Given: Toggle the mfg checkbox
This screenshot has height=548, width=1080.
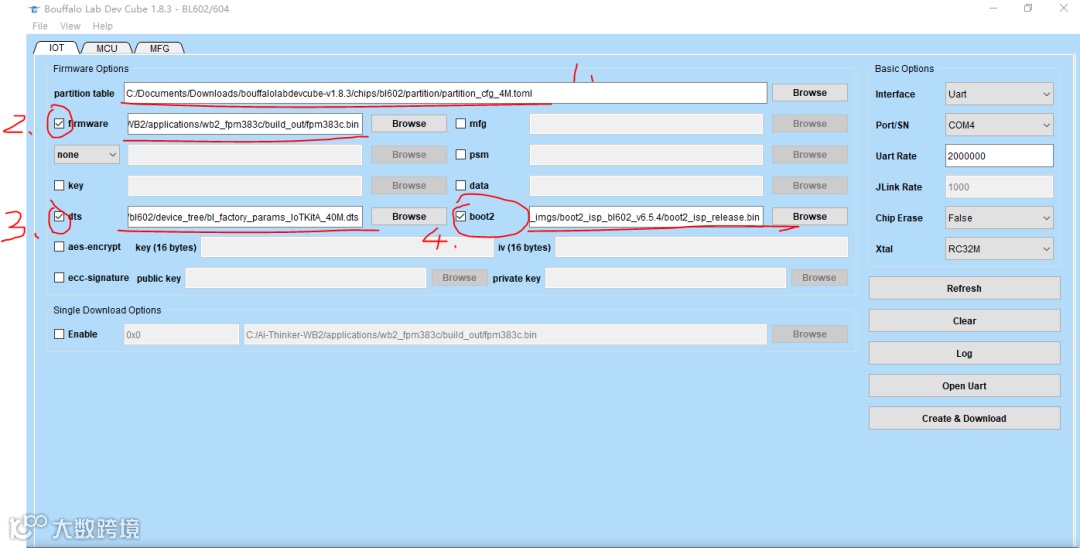Looking at the screenshot, I should 461,124.
